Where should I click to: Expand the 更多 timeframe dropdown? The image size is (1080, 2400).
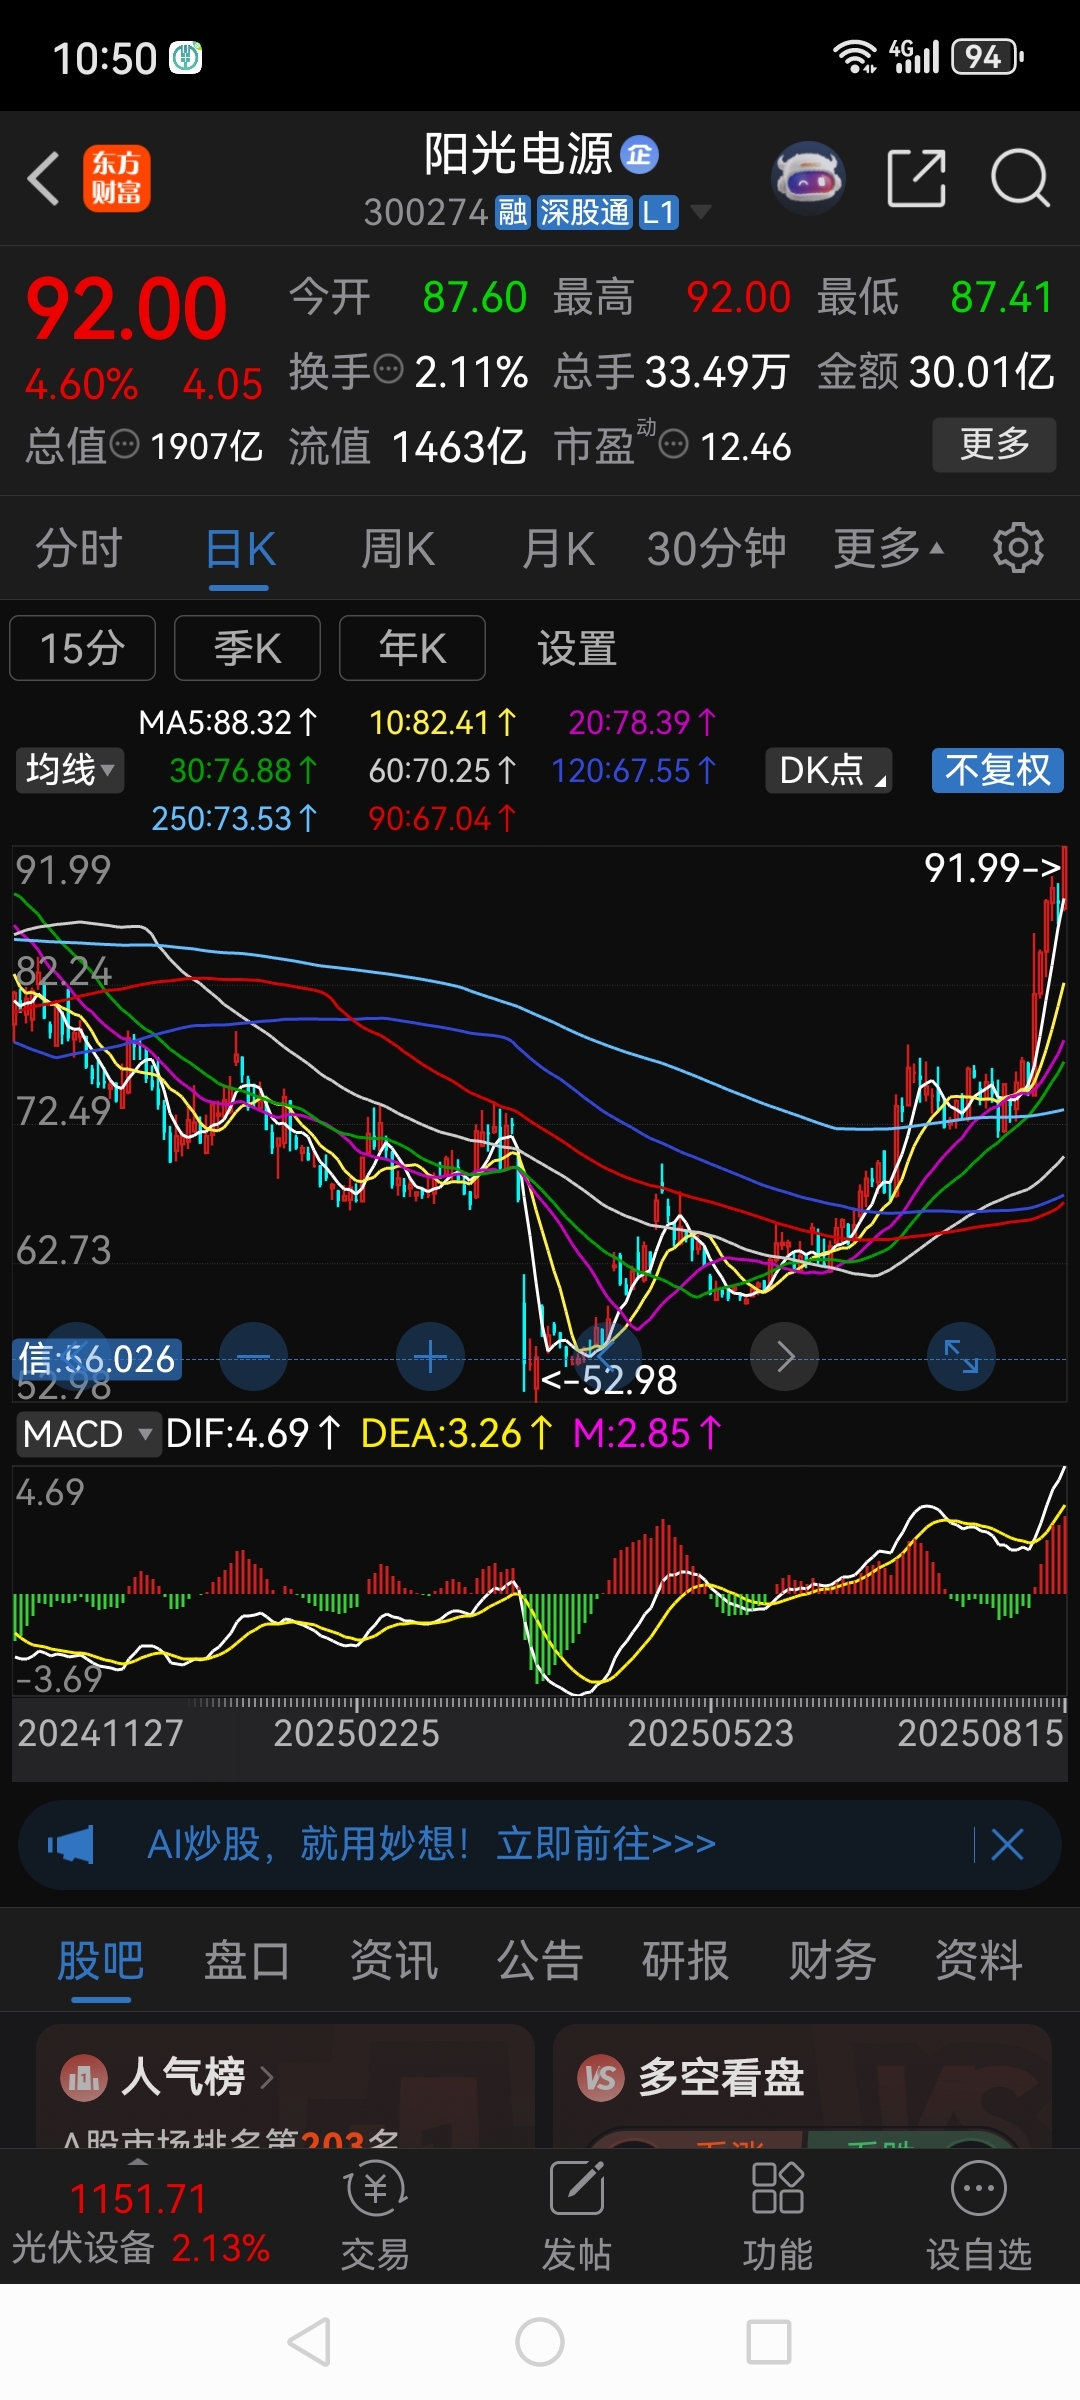coord(889,548)
